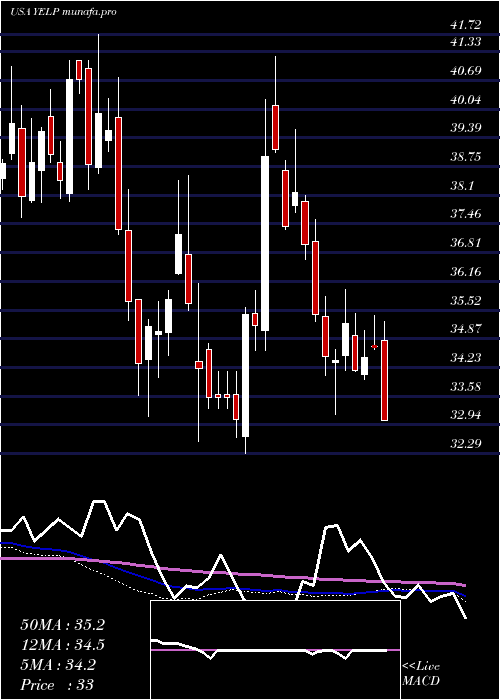
Task: Click the '12MA : 34.5' readout
Action: [62, 645]
